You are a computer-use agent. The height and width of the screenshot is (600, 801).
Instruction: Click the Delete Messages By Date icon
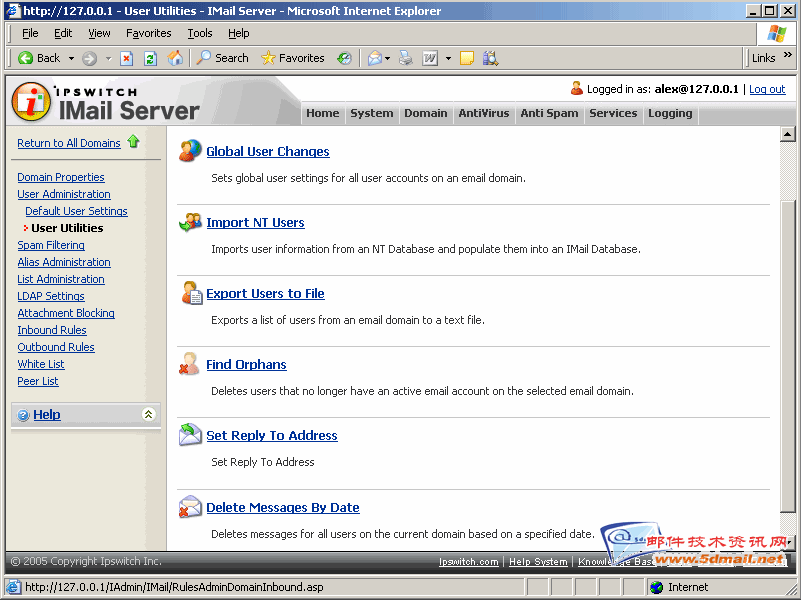[190, 507]
